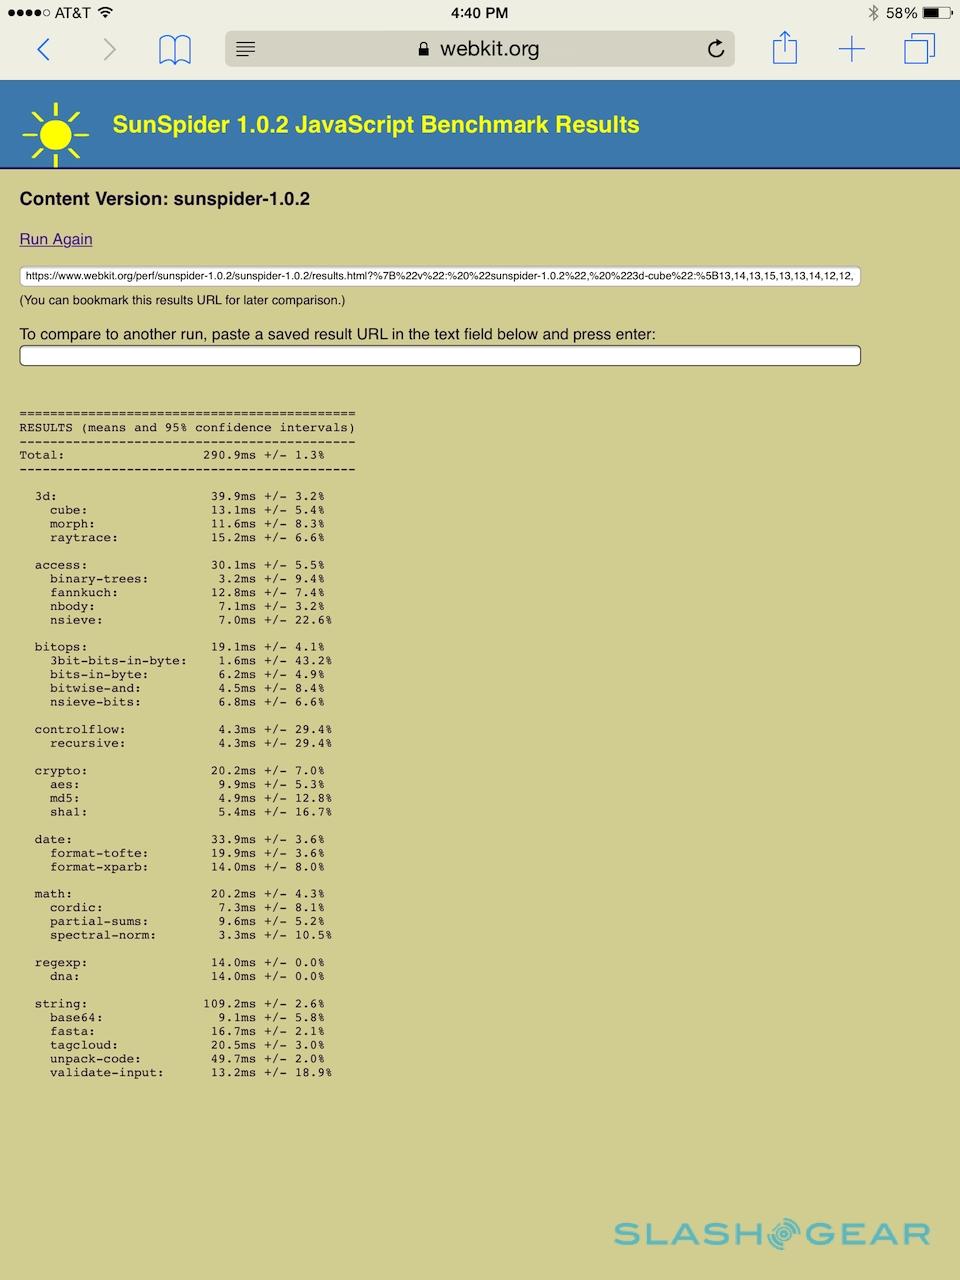Select the 3d 39.9ms result row
960x1280 pixels.
179,496
